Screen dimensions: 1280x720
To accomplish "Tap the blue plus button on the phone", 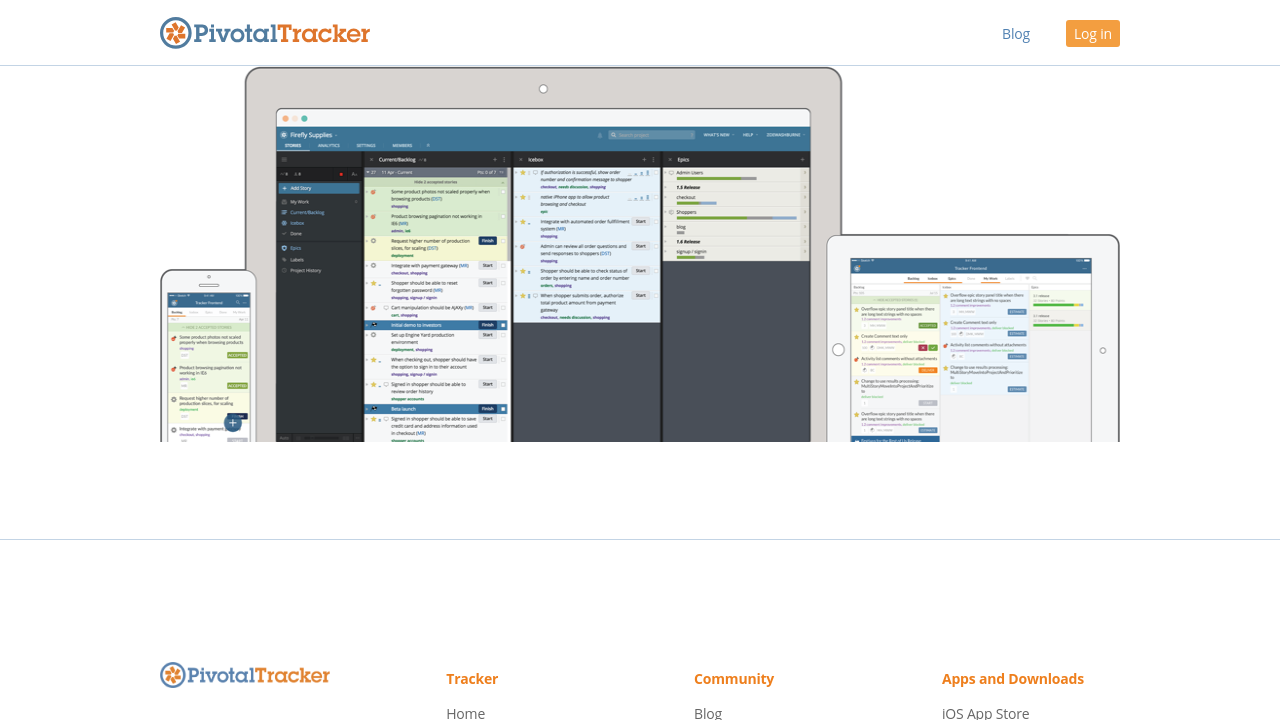I will point(233,423).
